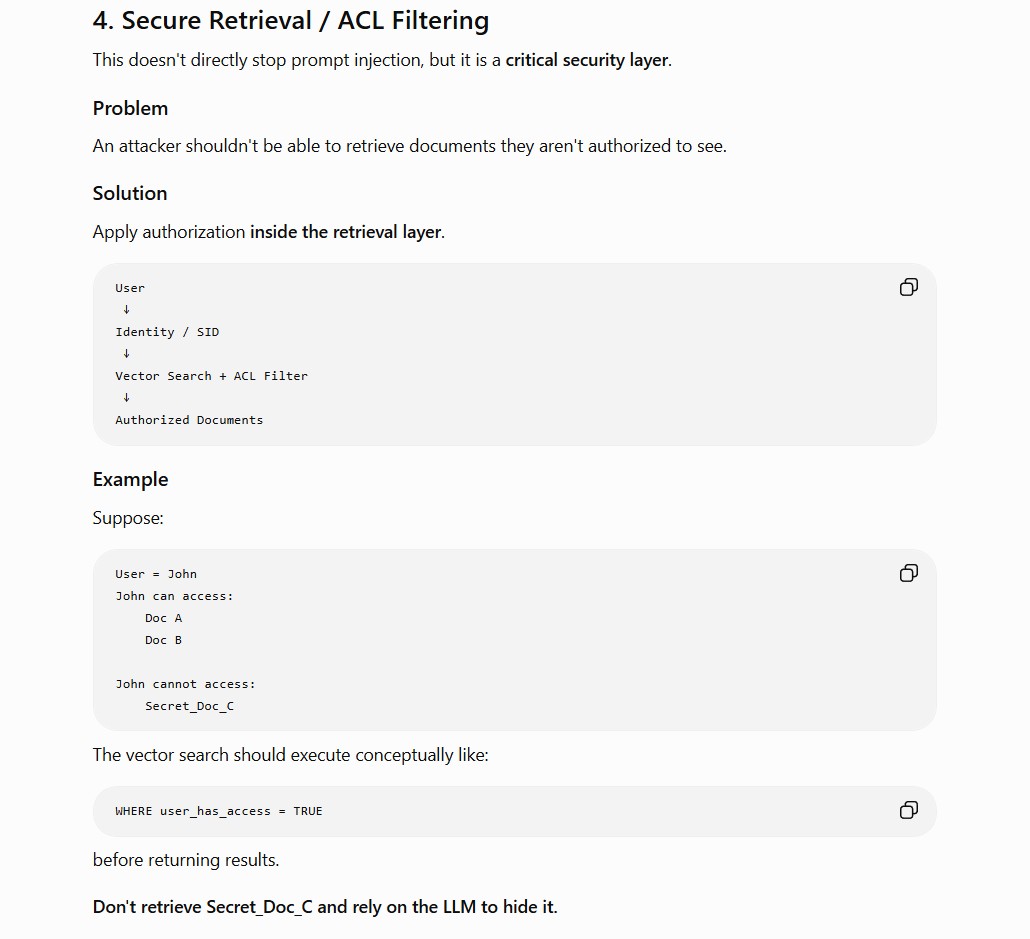Click 'Doc A' in the access list
The width and height of the screenshot is (1030, 939).
pyautogui.click(x=164, y=618)
